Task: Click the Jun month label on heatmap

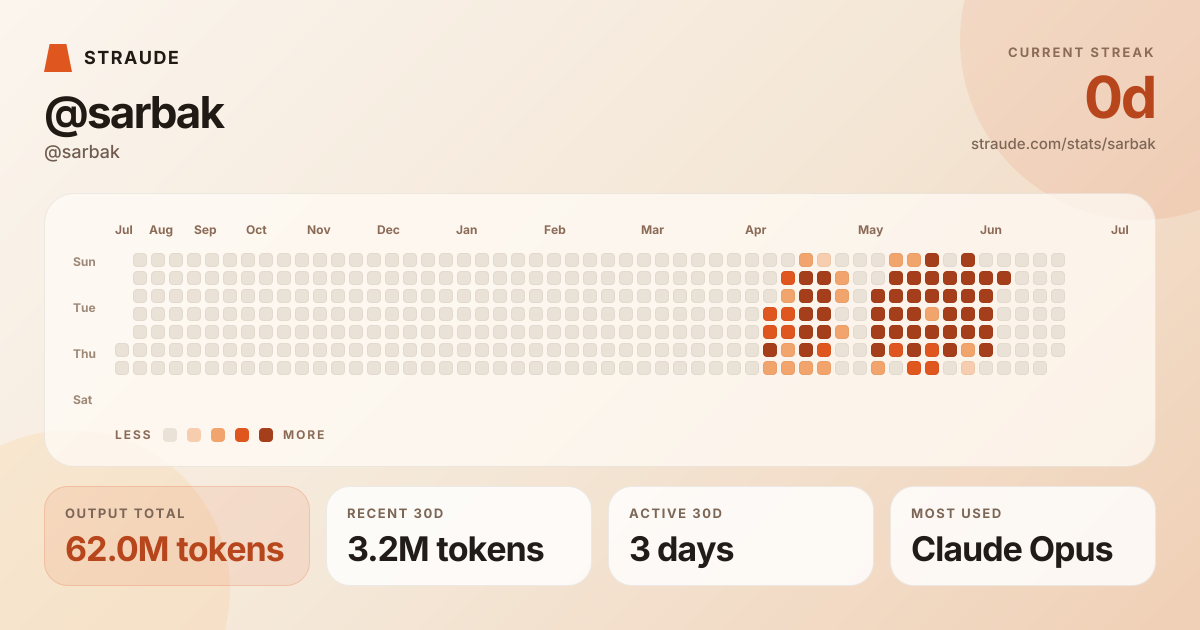Action: [991, 230]
